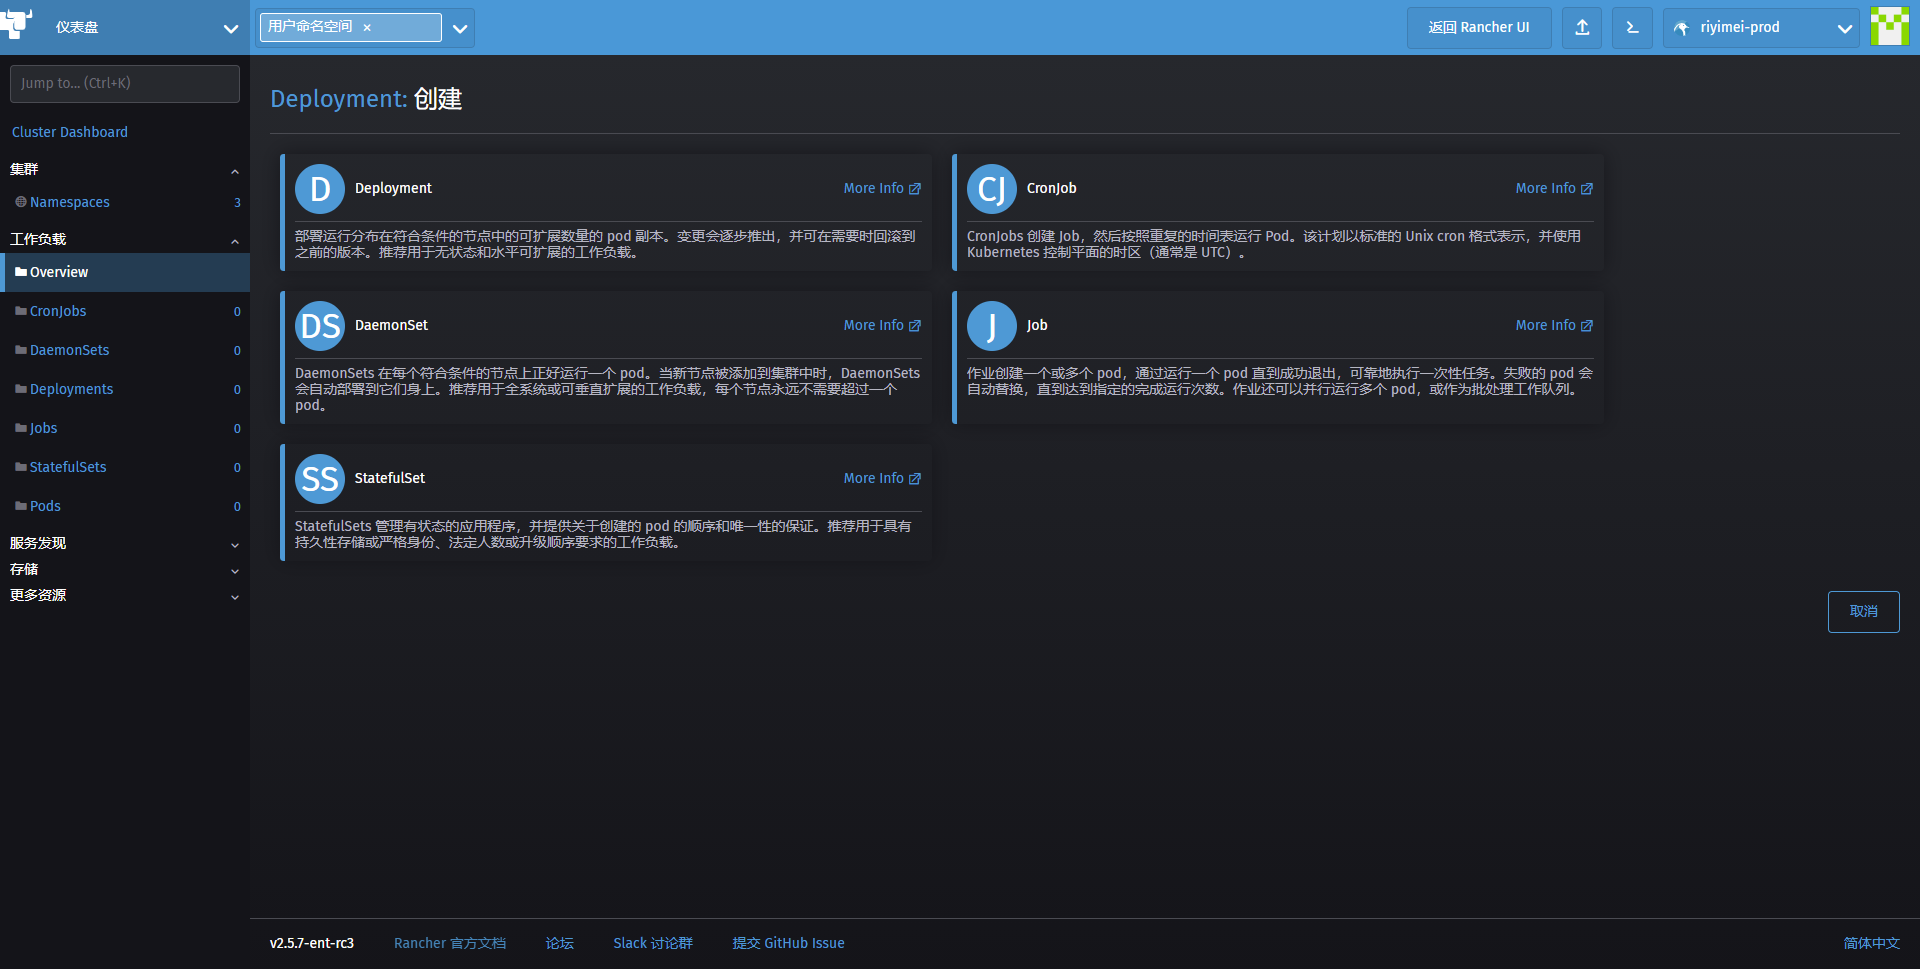Image resolution: width=1920 pixels, height=969 pixels.
Task: Open the kubectl shell icon
Action: click(x=1632, y=28)
